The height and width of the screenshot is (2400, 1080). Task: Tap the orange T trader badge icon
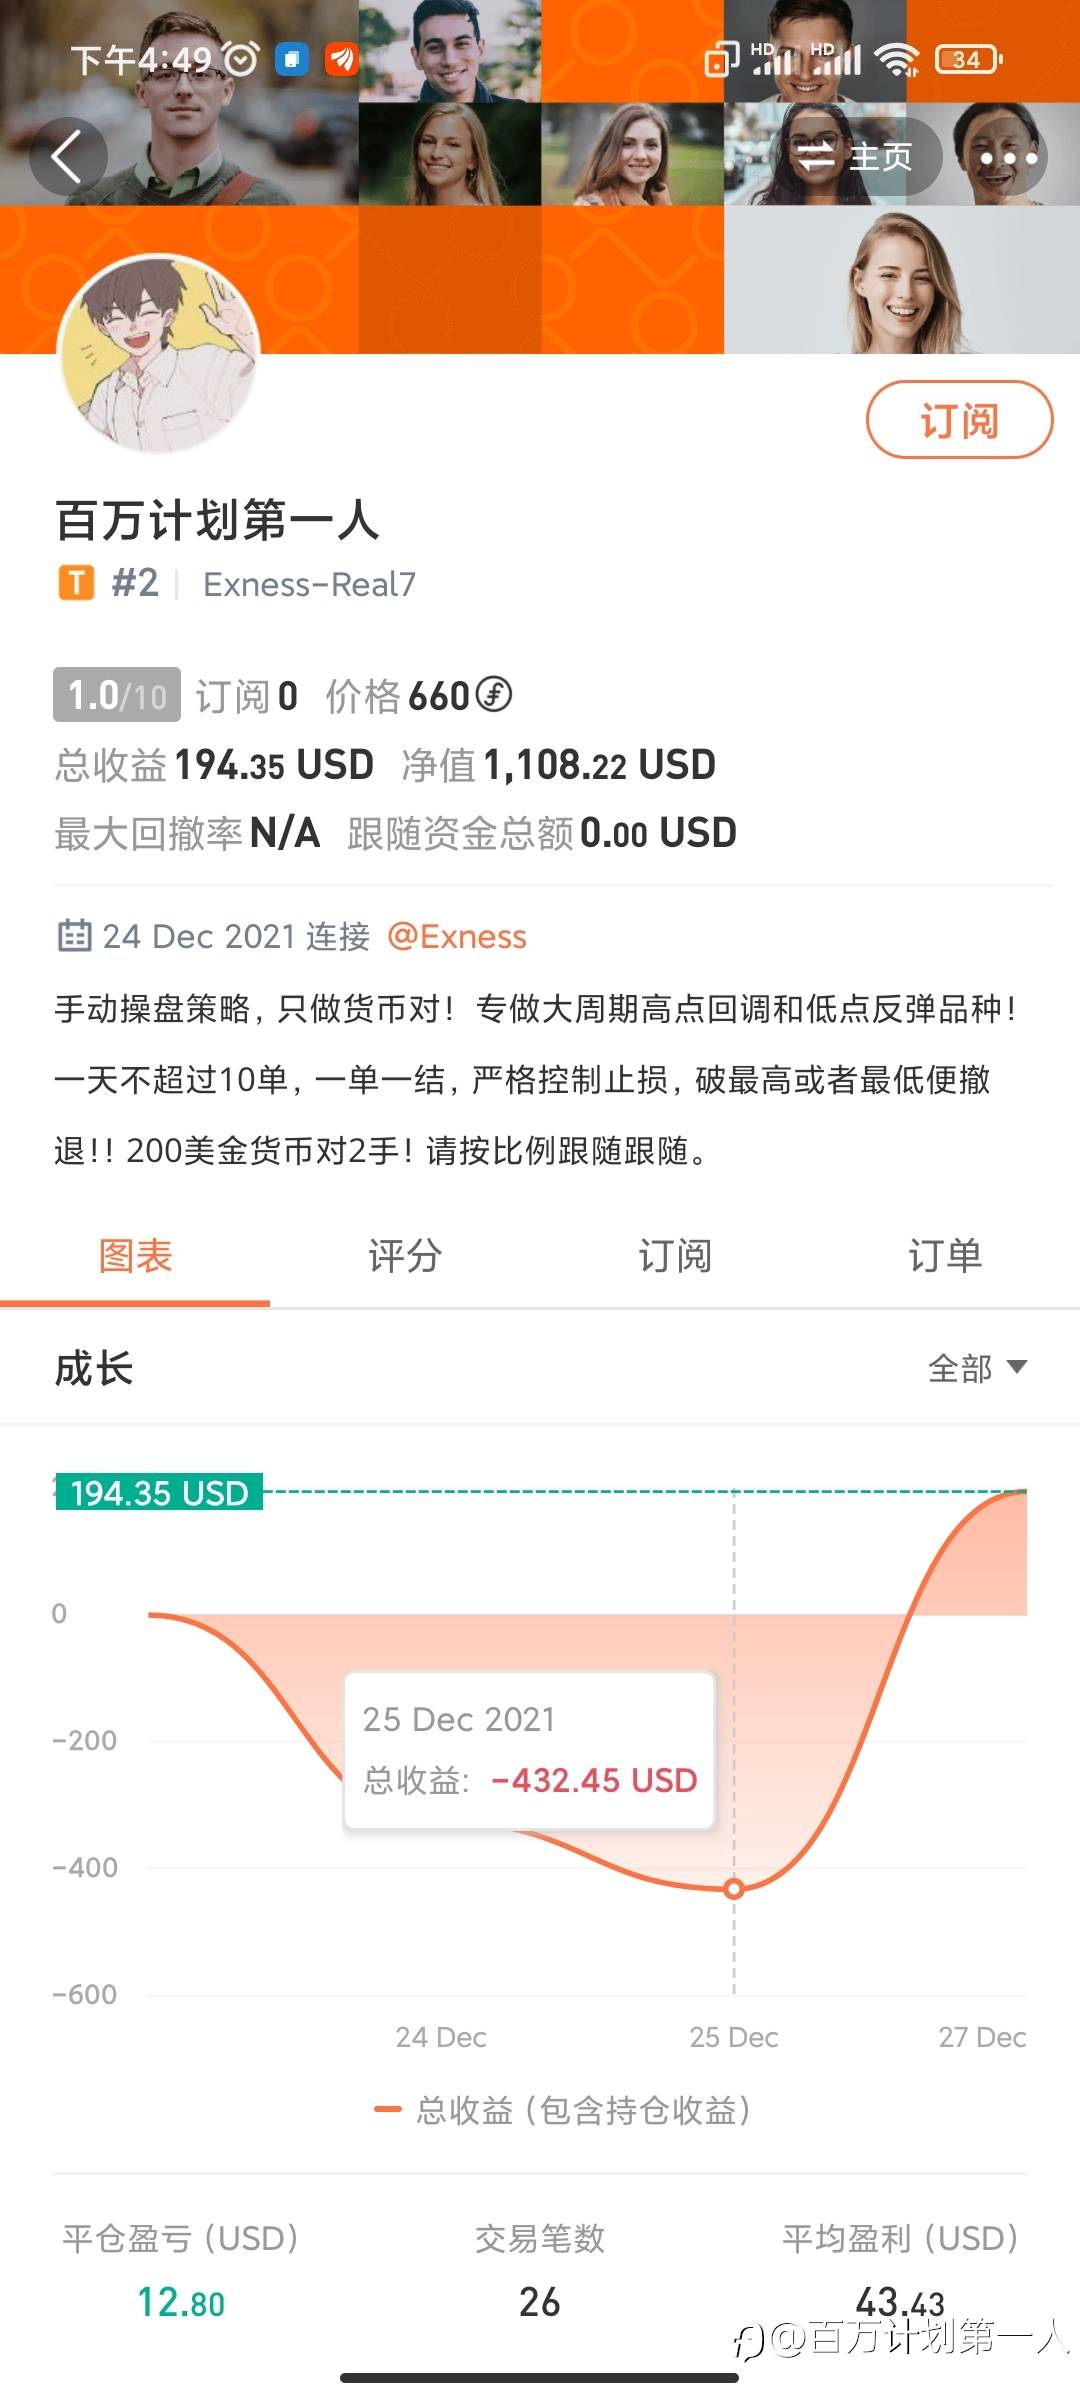[76, 583]
